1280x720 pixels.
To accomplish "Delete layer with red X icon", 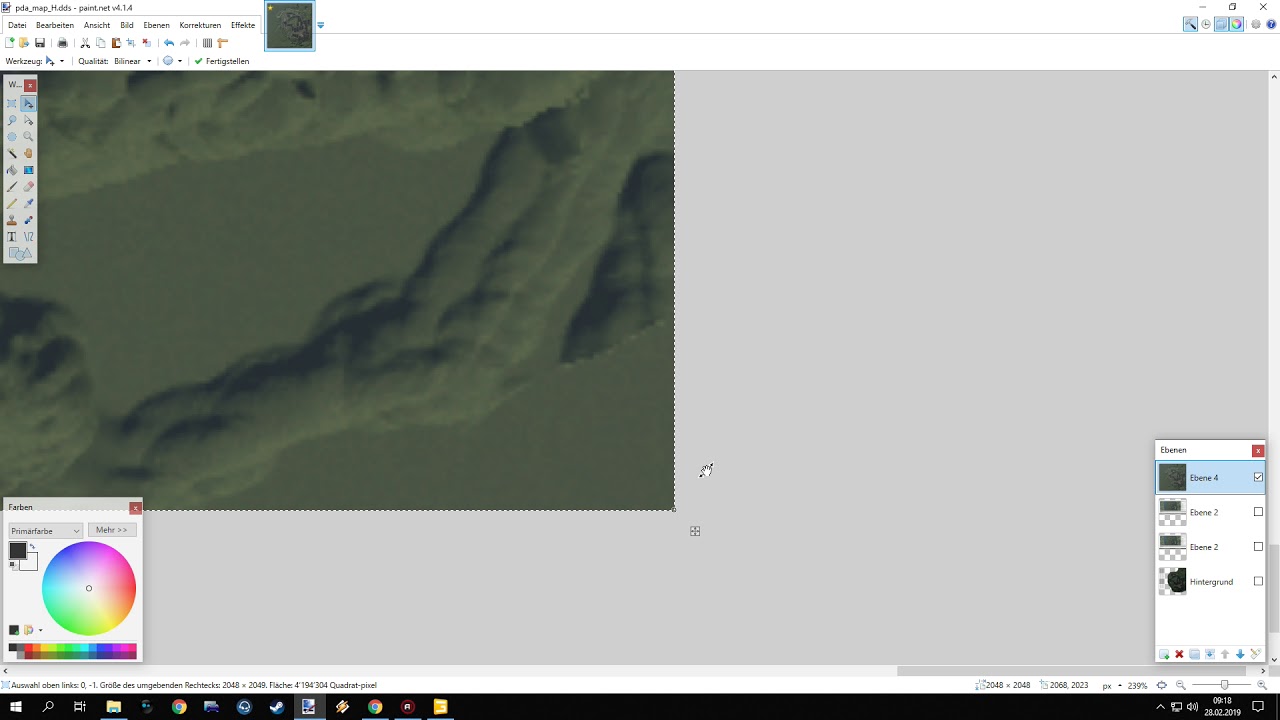I will 1179,654.
